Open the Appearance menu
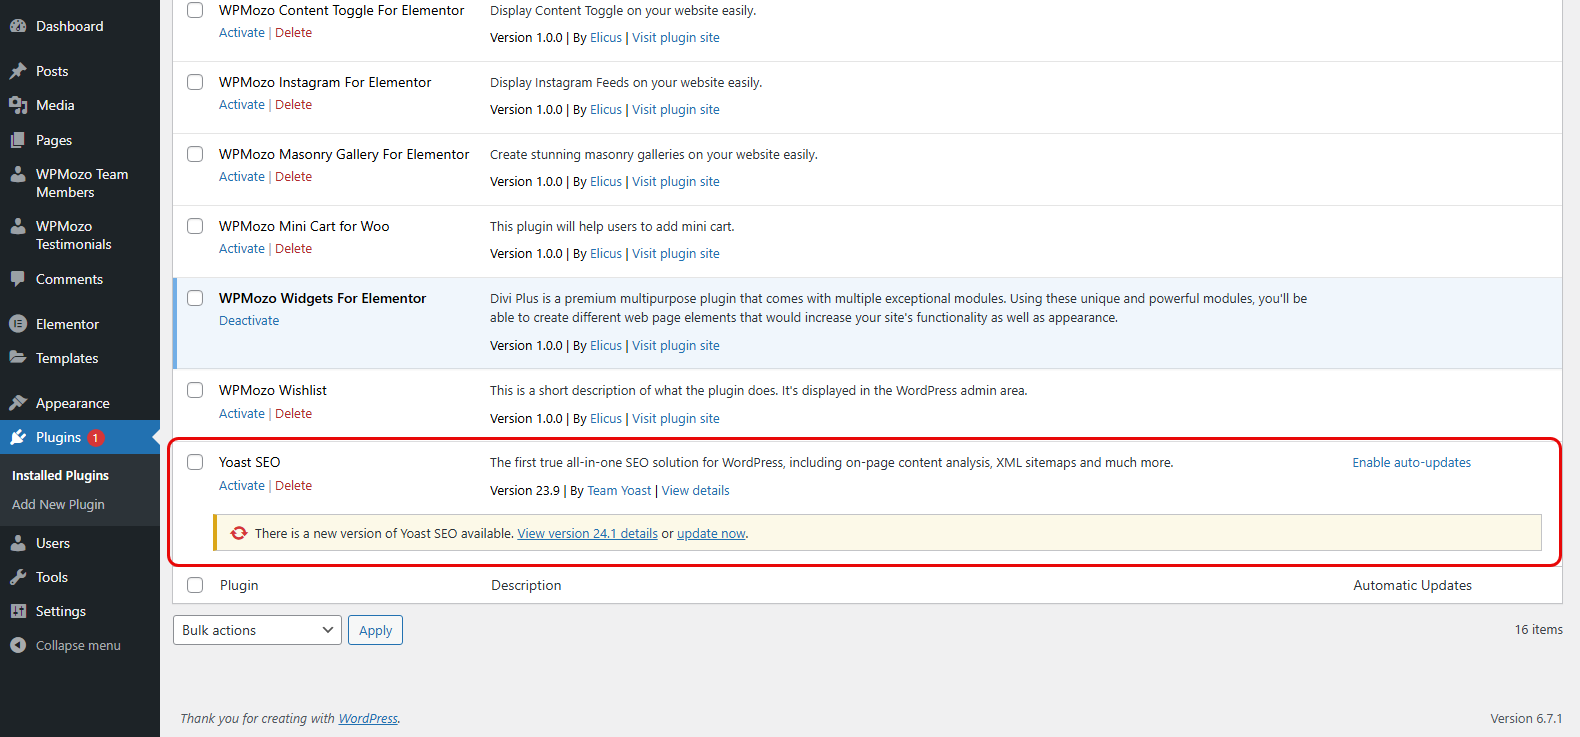Image resolution: width=1580 pixels, height=737 pixels. click(73, 403)
